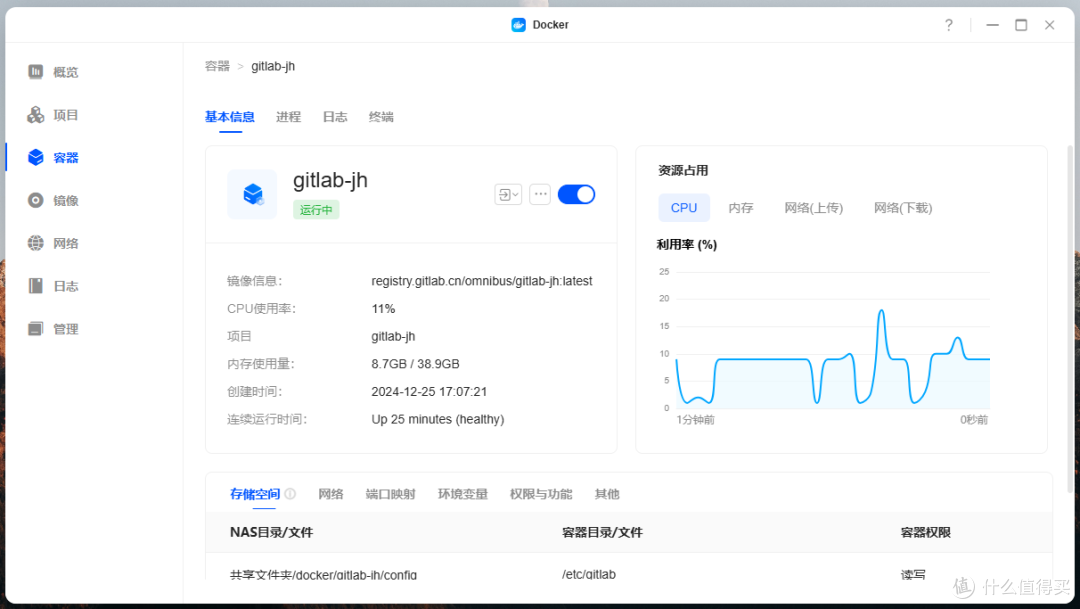The width and height of the screenshot is (1080, 609).
Task: Open the 项目 projects sidebar icon
Action: (52, 114)
